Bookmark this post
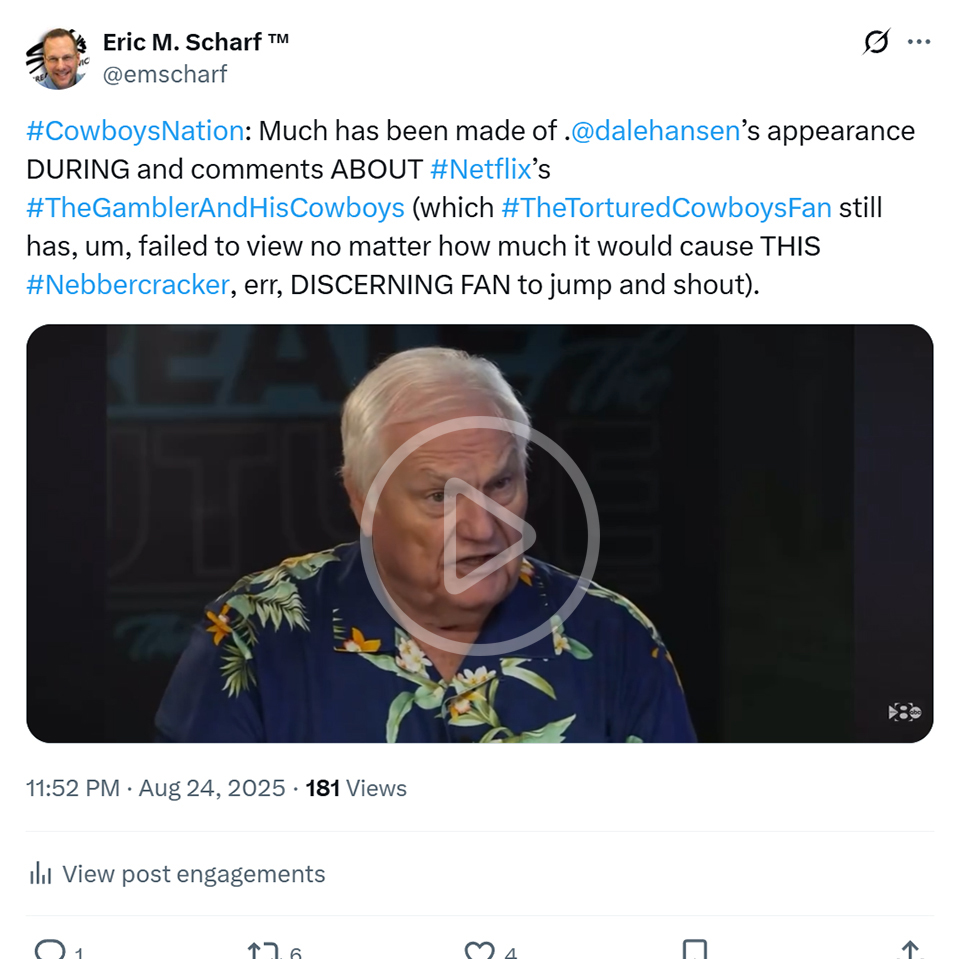Viewport: 960px width, 959px height. click(x=694, y=949)
